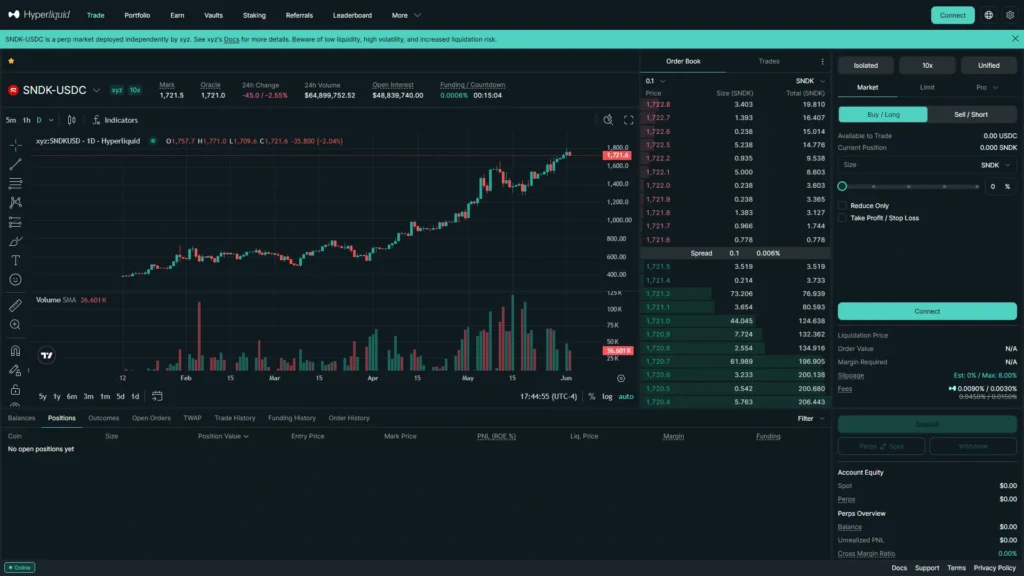The width and height of the screenshot is (1024, 576).
Task: Select Buy / Long side
Action: click(883, 114)
